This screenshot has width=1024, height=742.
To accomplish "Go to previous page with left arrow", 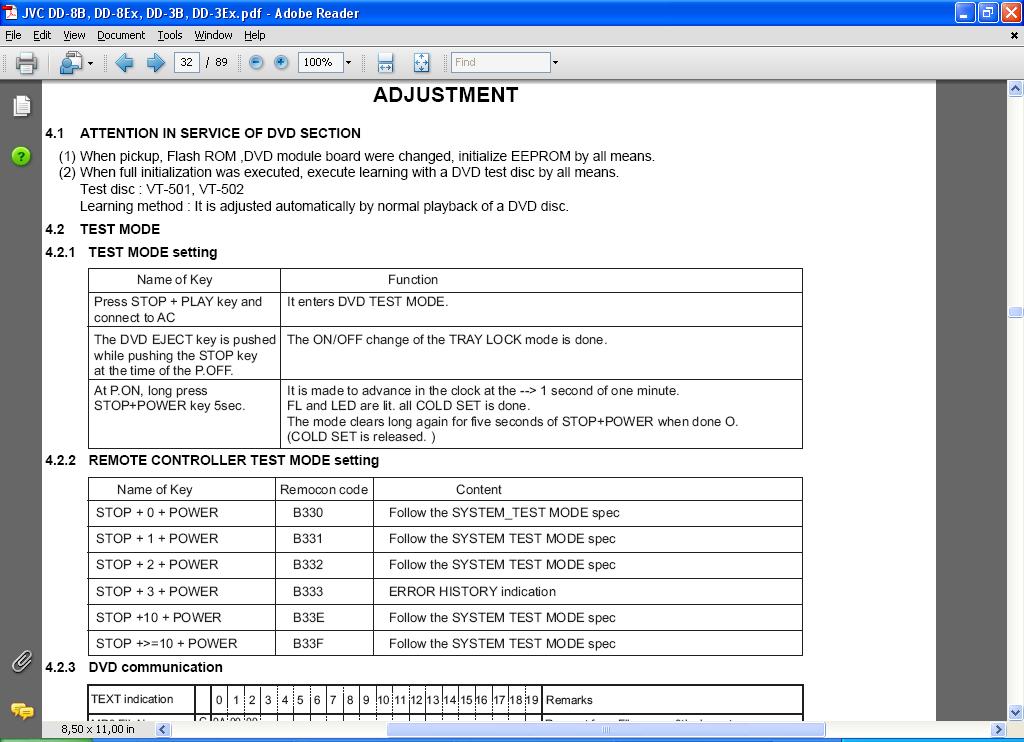I will [x=125, y=63].
